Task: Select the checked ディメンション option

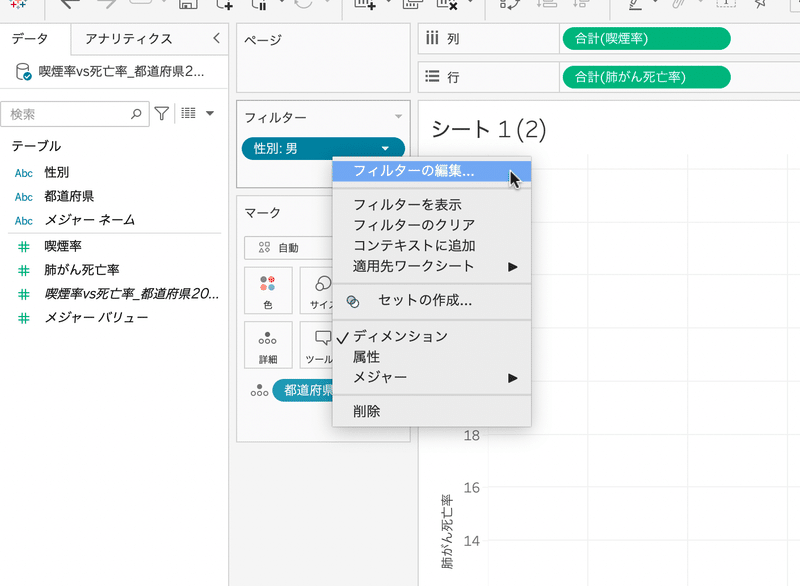Action: (x=432, y=337)
